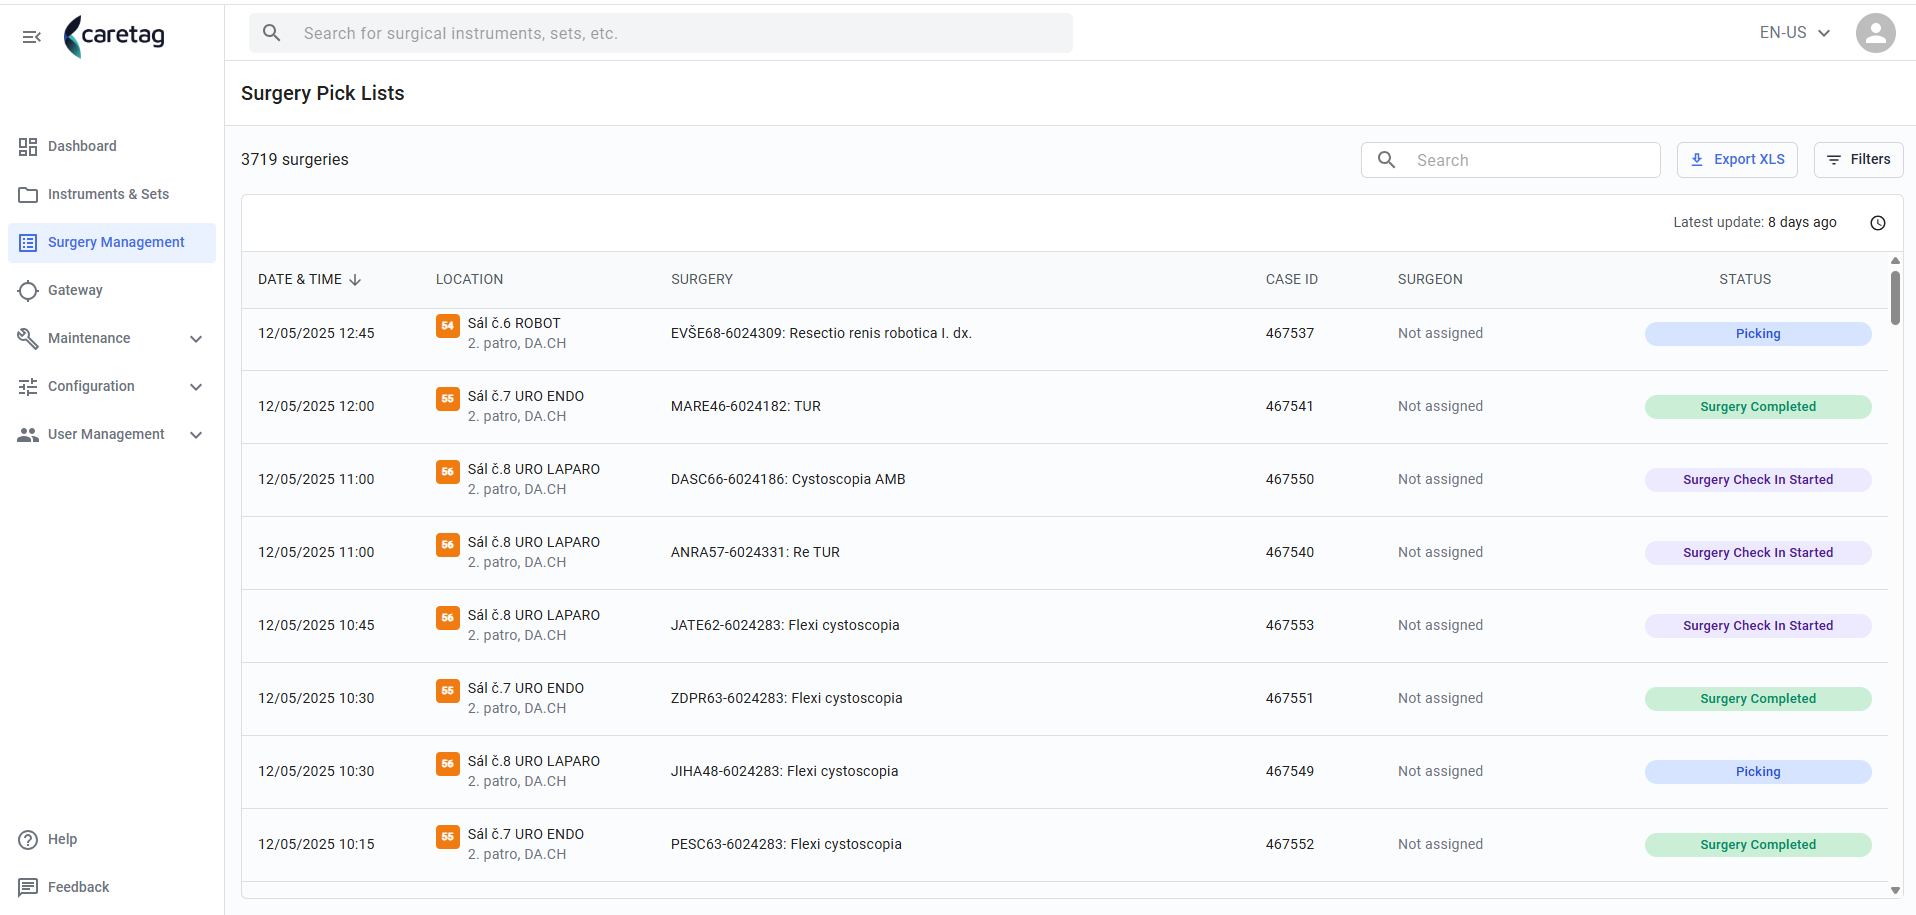Click orange 56 badge in JATE62 row

(x=448, y=617)
